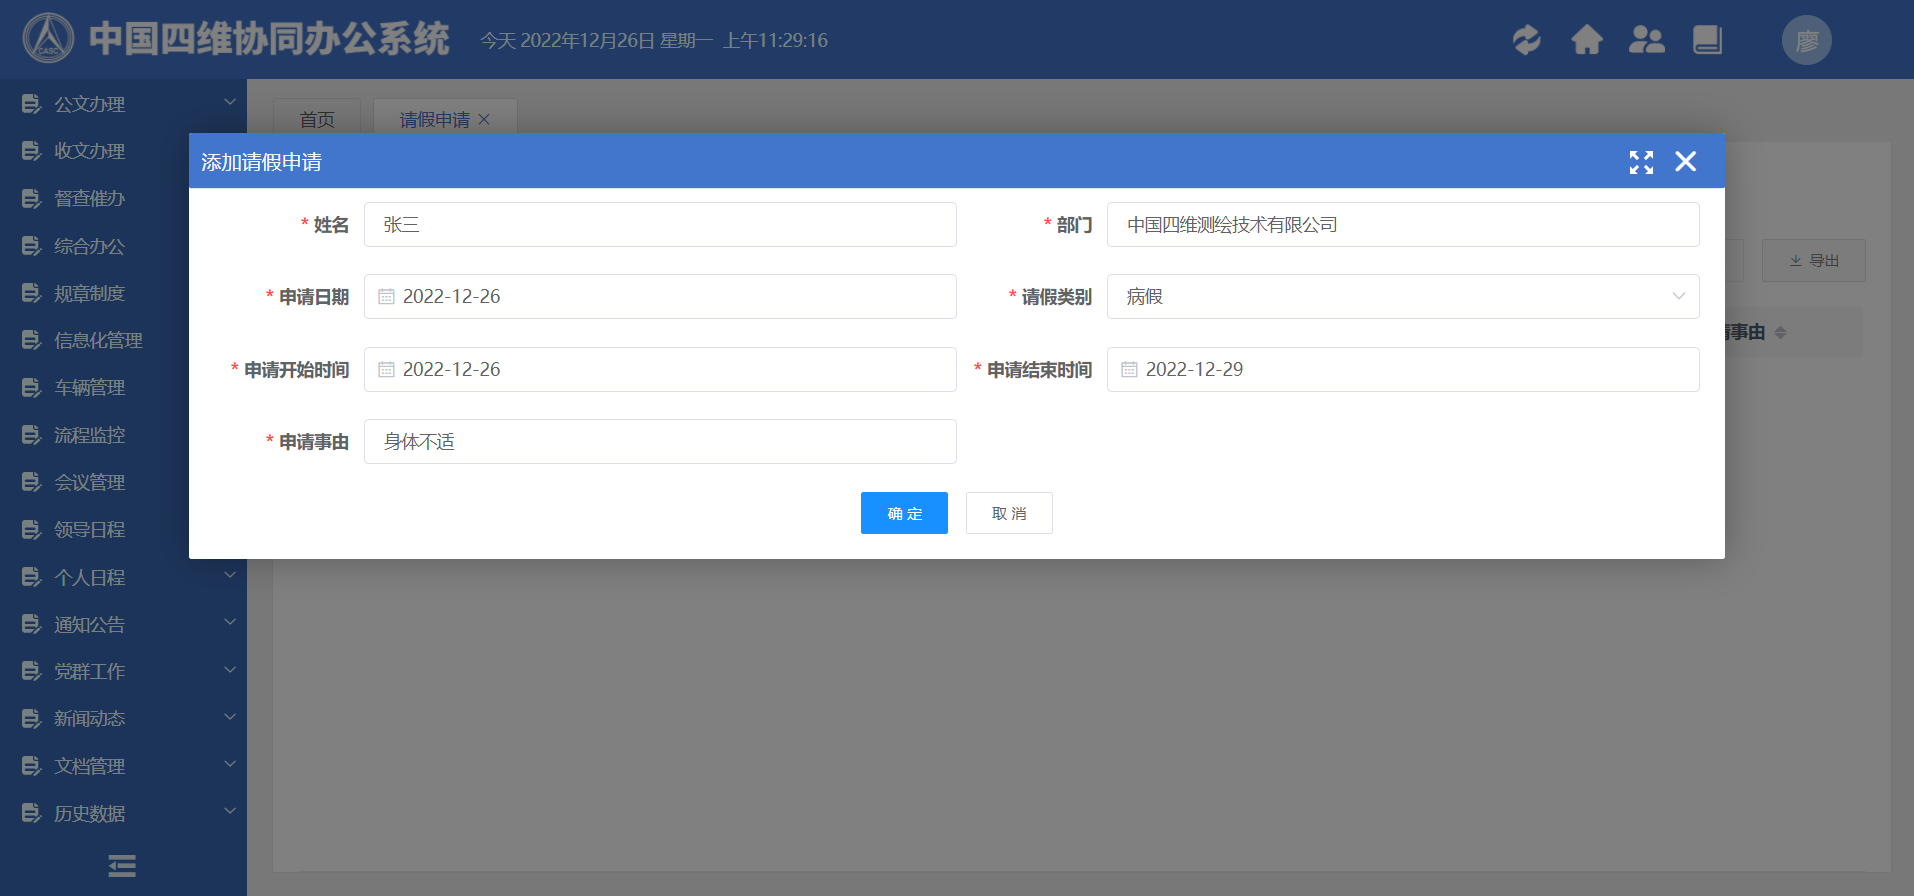Open the contacts people icon
The height and width of the screenshot is (896, 1914).
point(1646,40)
